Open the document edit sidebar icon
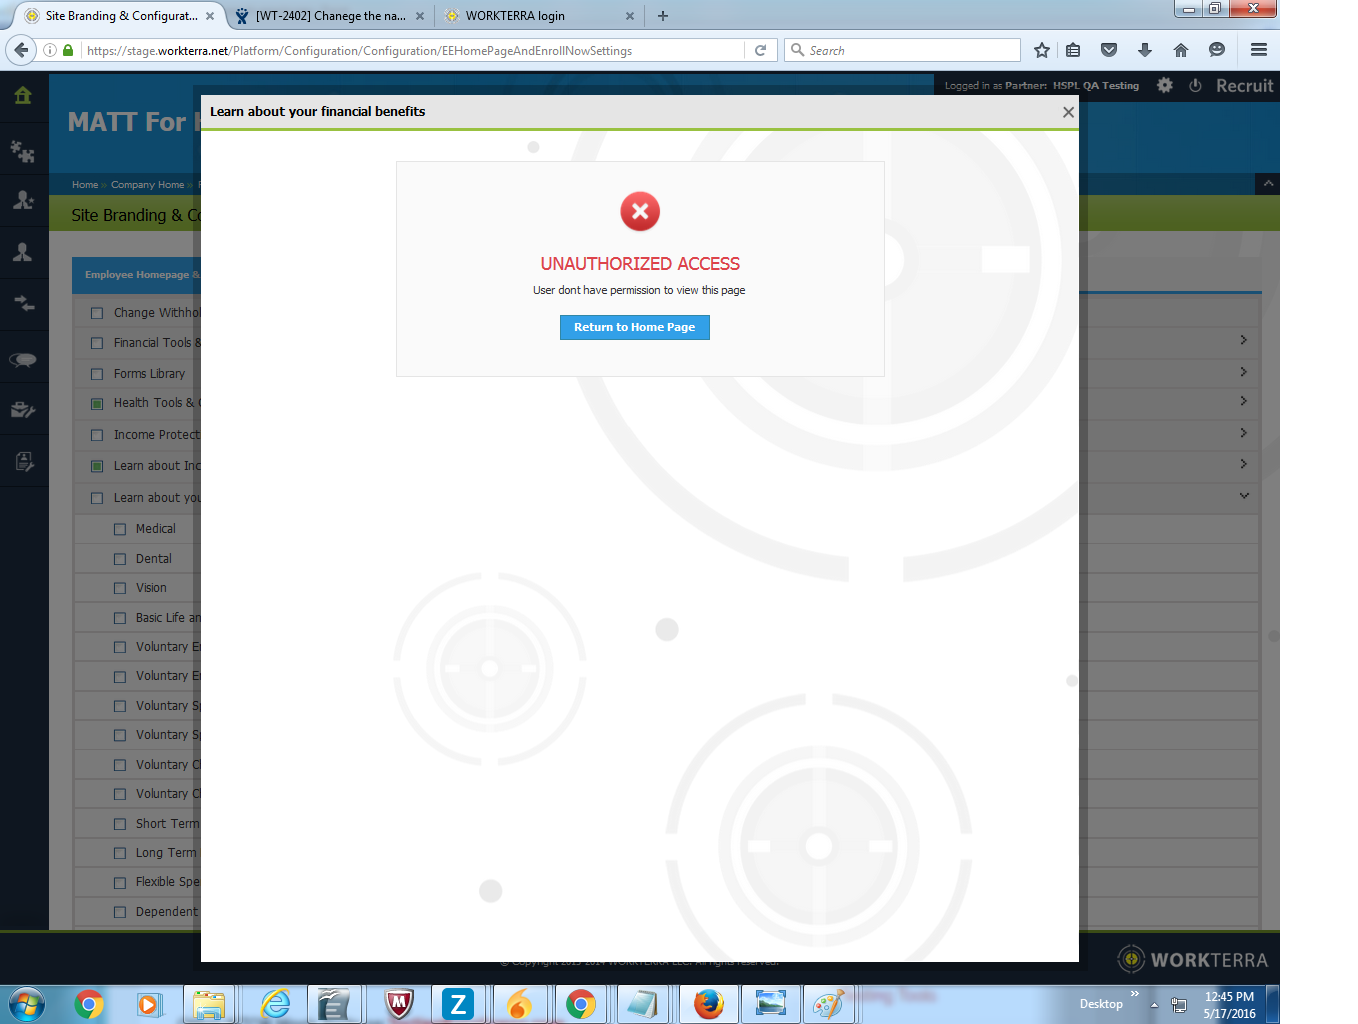This screenshot has width=1358, height=1024. [24, 461]
